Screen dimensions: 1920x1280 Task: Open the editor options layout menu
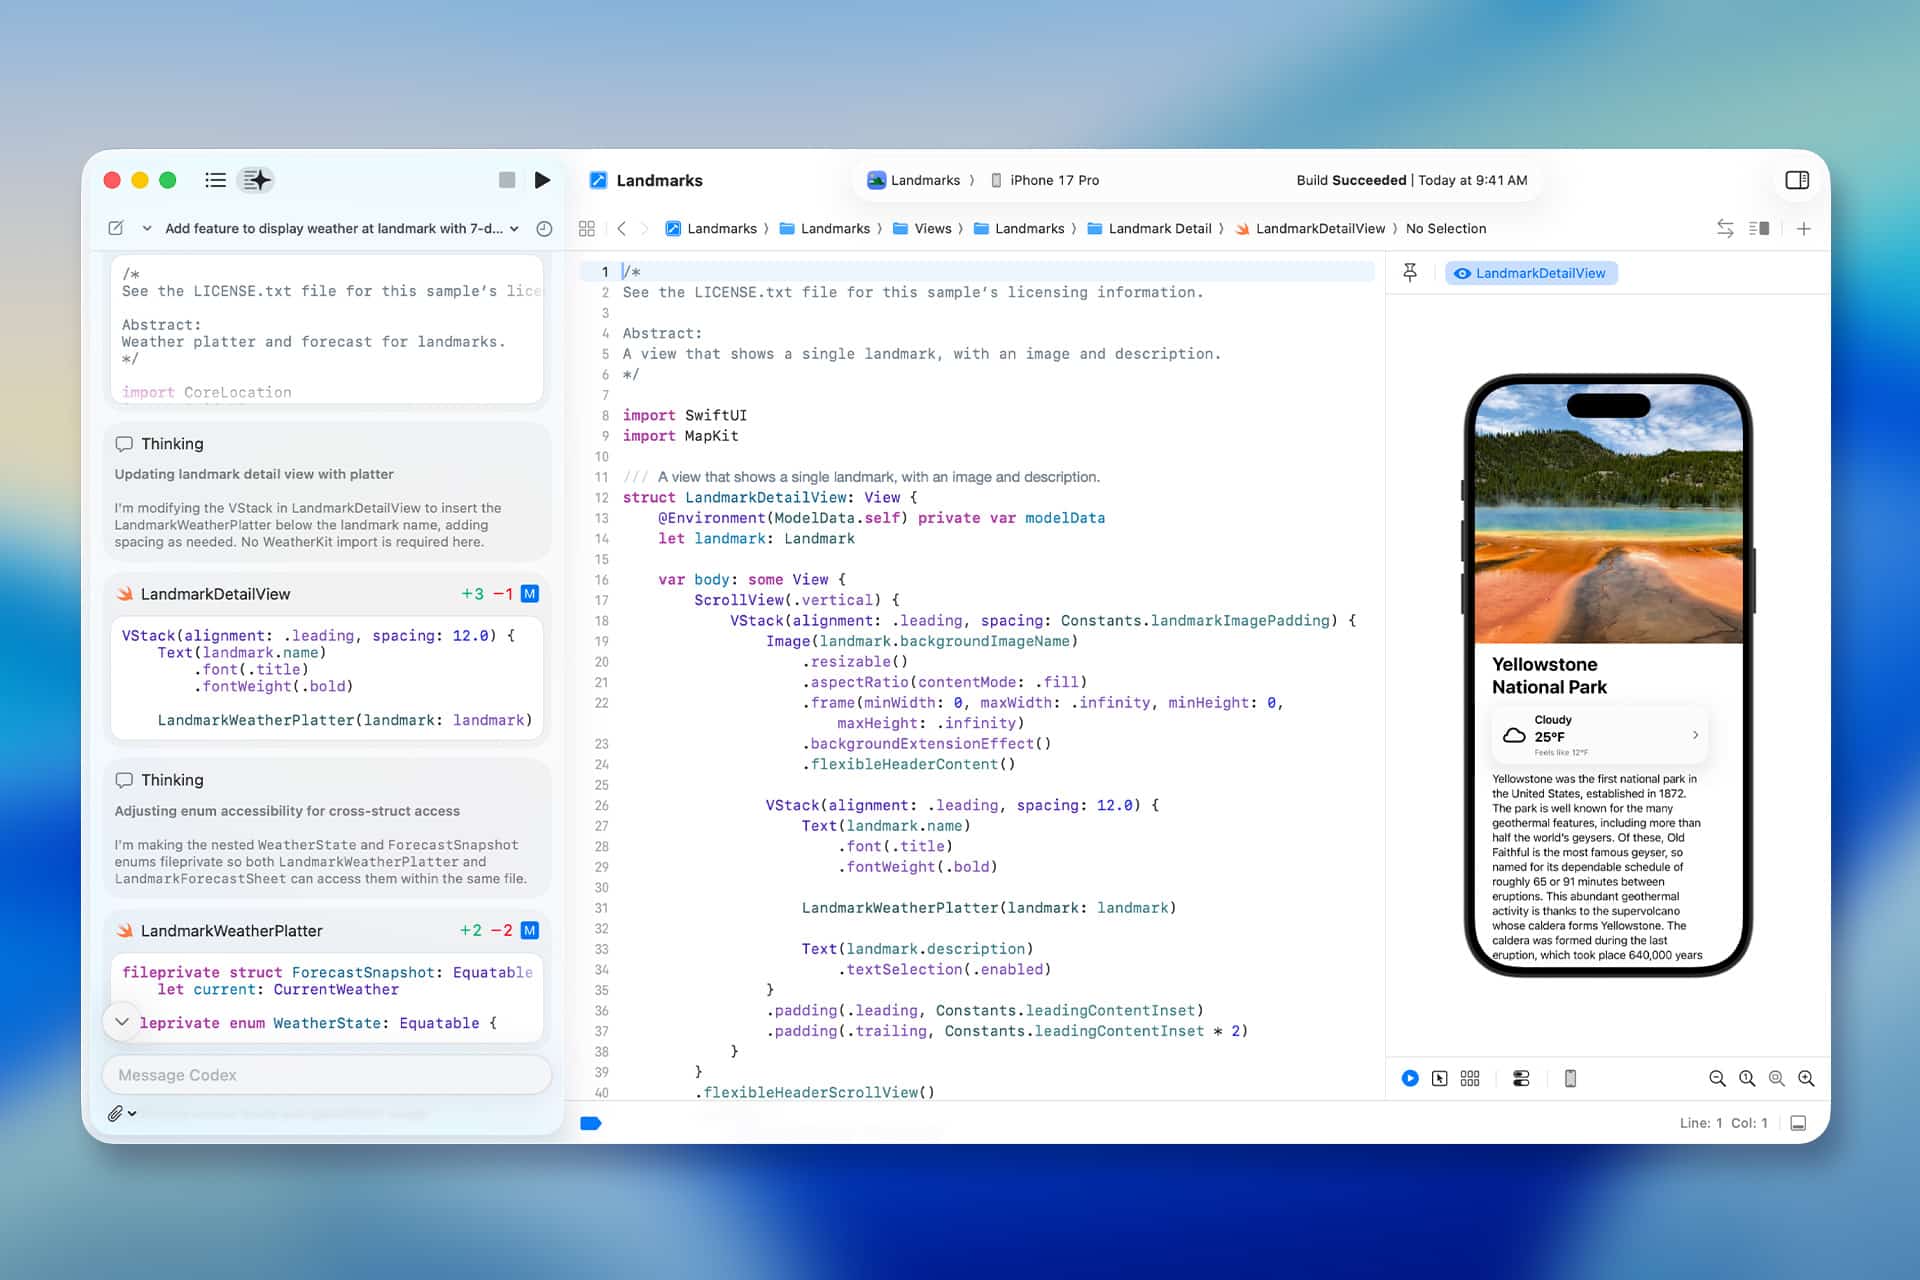point(1759,228)
